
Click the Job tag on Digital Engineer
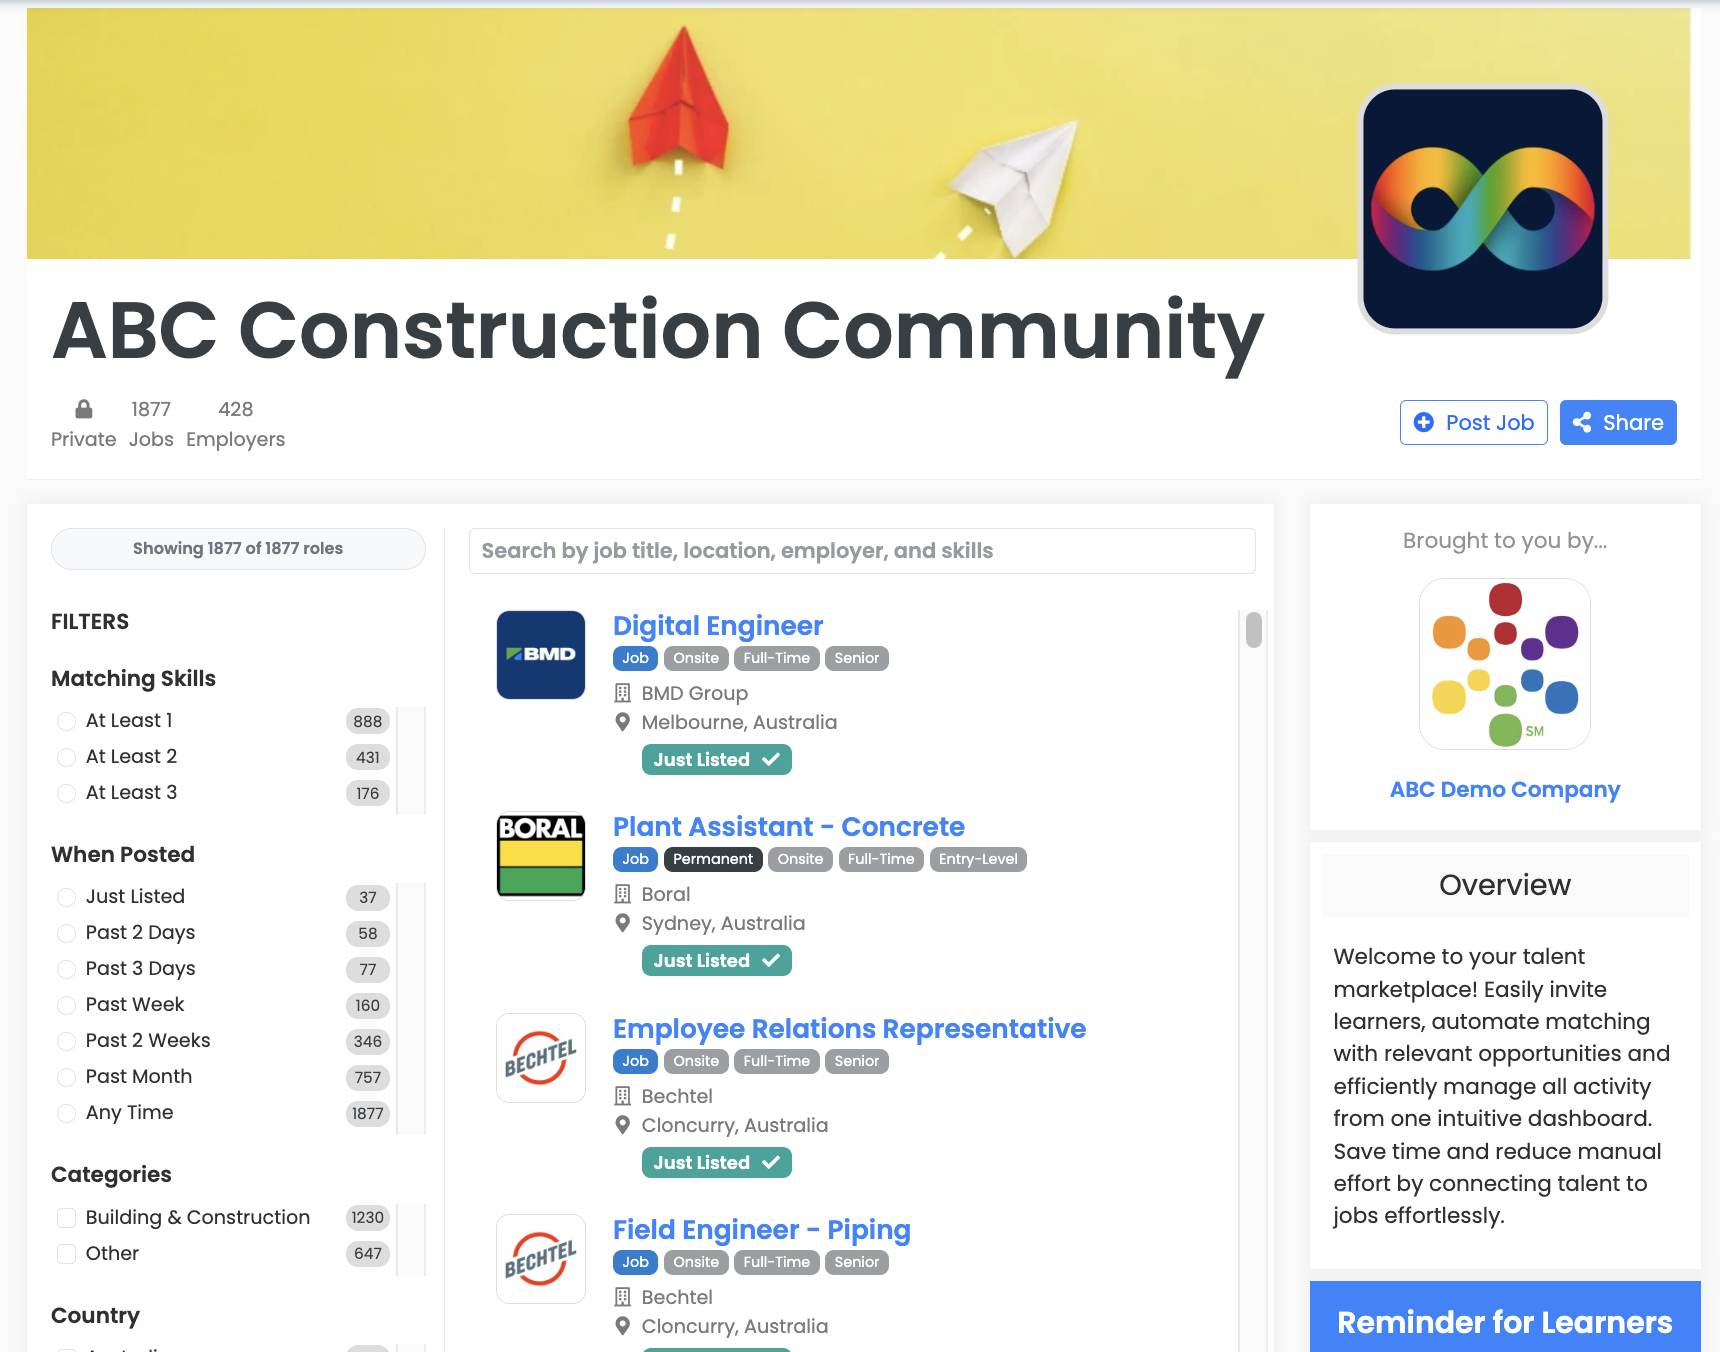pyautogui.click(x=636, y=658)
